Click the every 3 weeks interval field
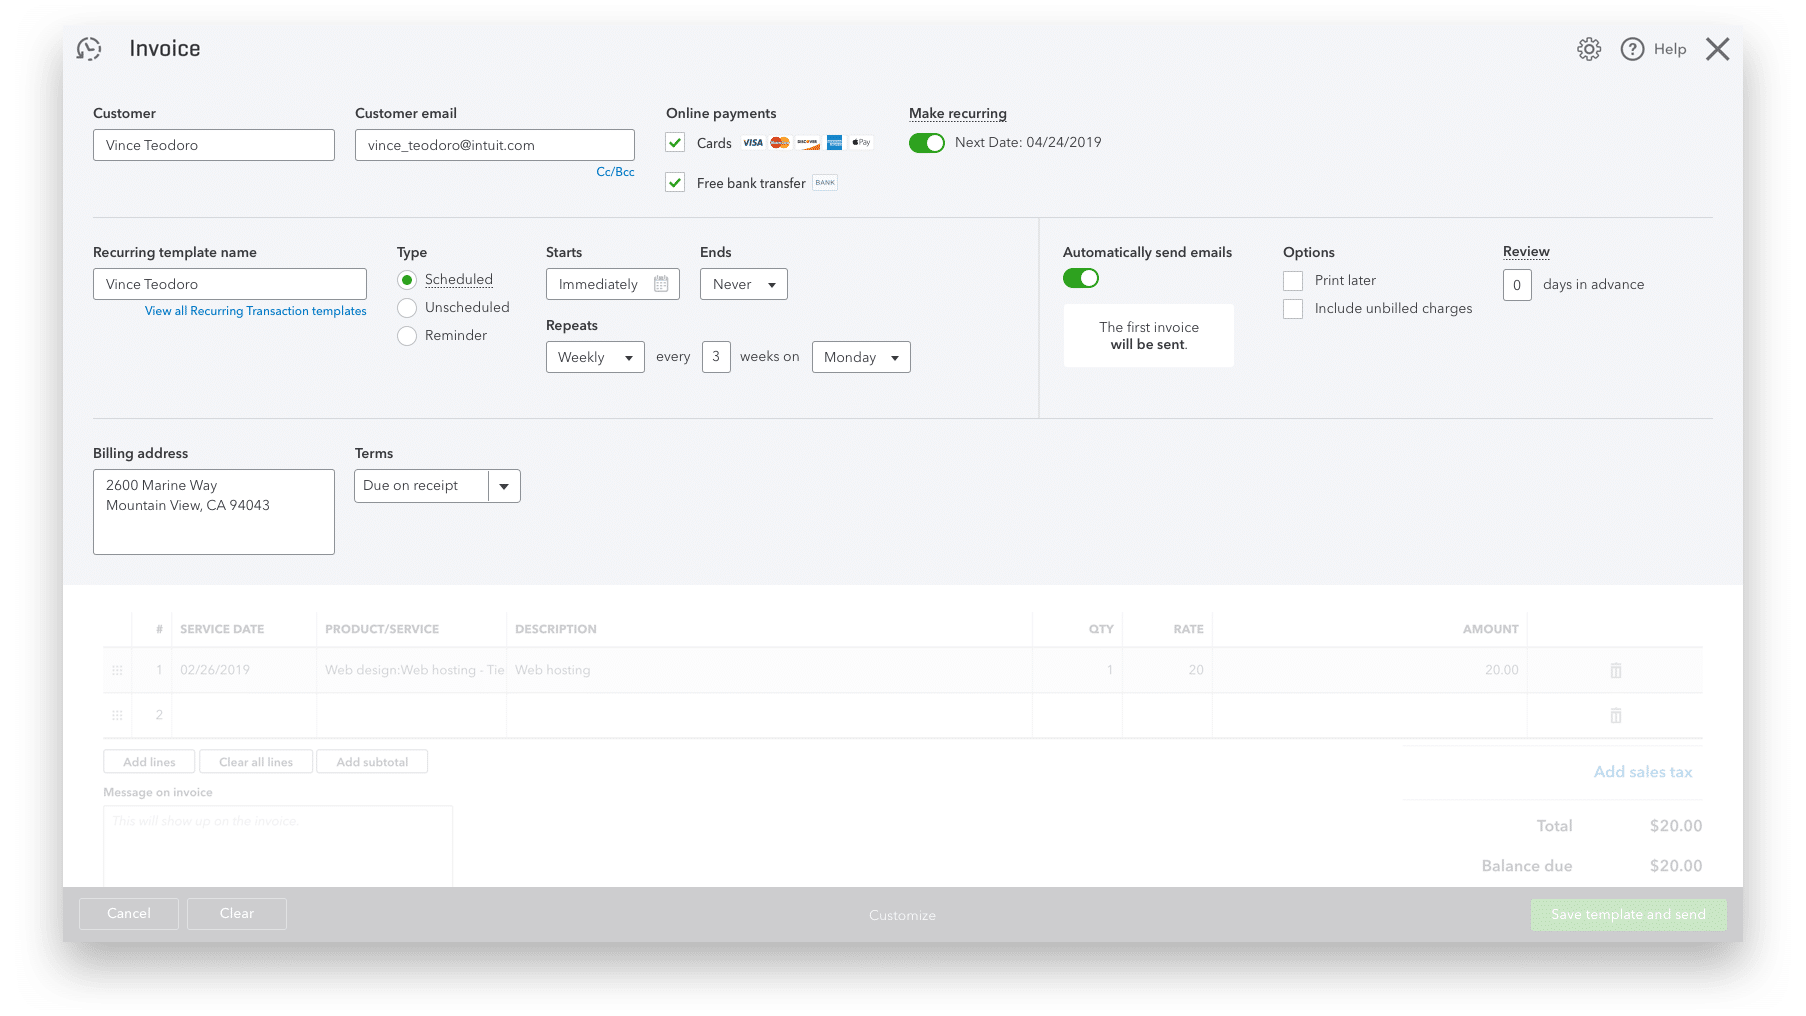The width and height of the screenshot is (1806, 1016). pyautogui.click(x=716, y=357)
